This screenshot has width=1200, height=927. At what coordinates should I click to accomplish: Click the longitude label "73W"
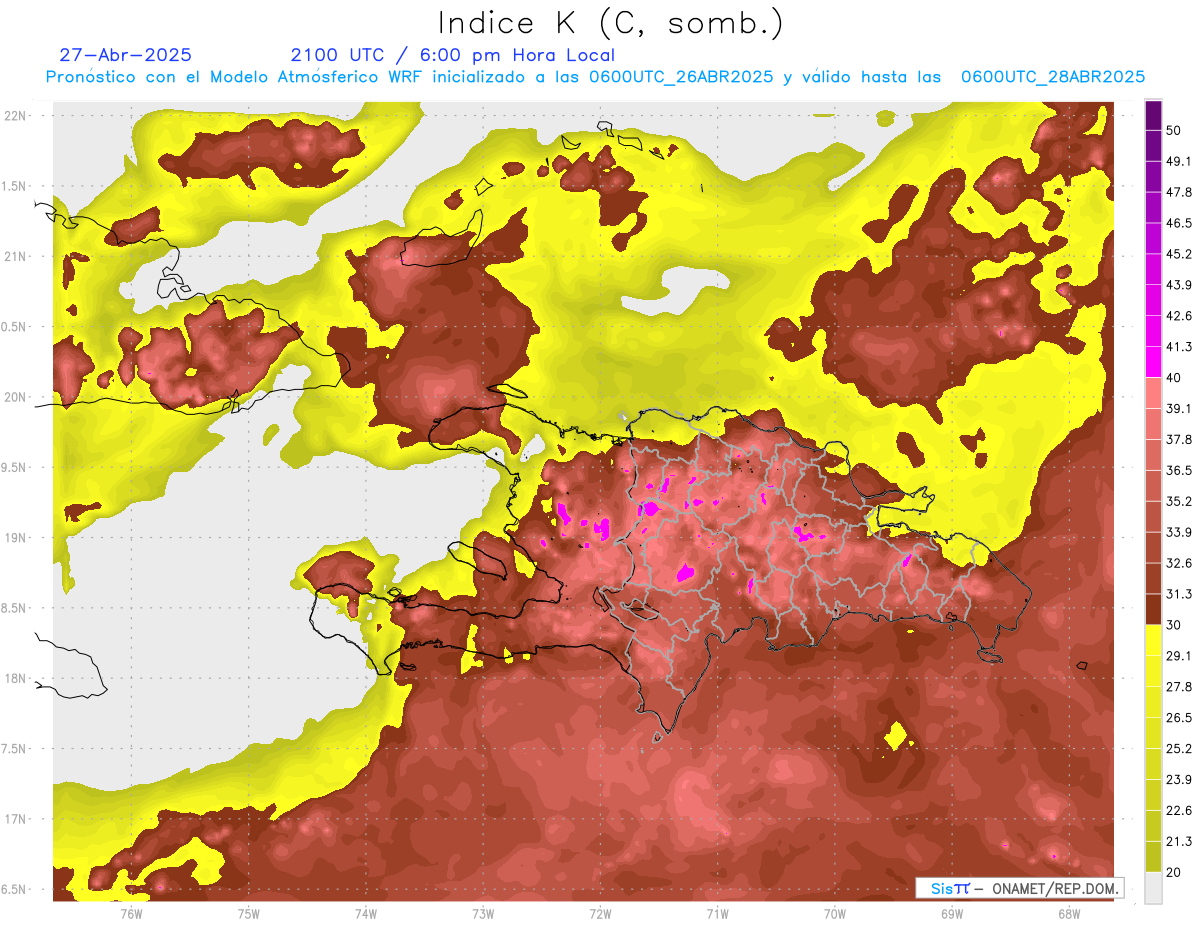pyautogui.click(x=483, y=913)
